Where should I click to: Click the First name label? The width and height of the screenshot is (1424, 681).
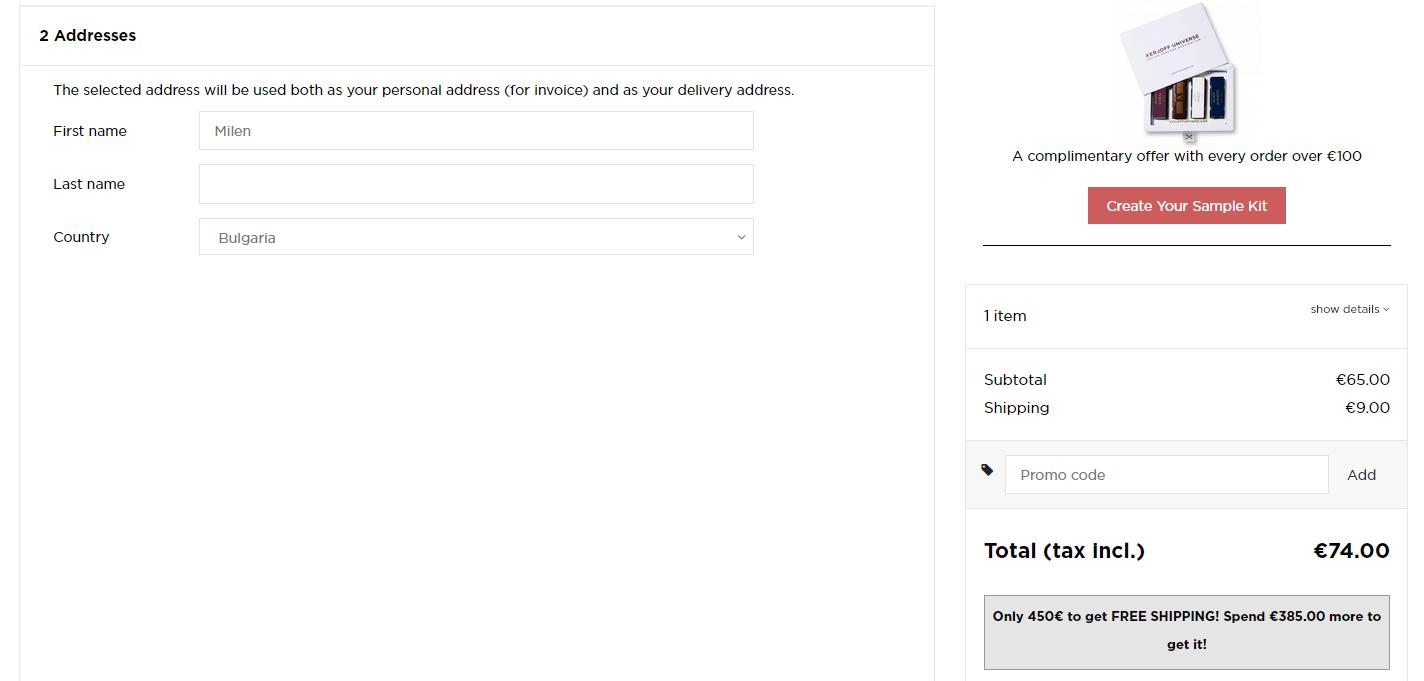tap(90, 131)
